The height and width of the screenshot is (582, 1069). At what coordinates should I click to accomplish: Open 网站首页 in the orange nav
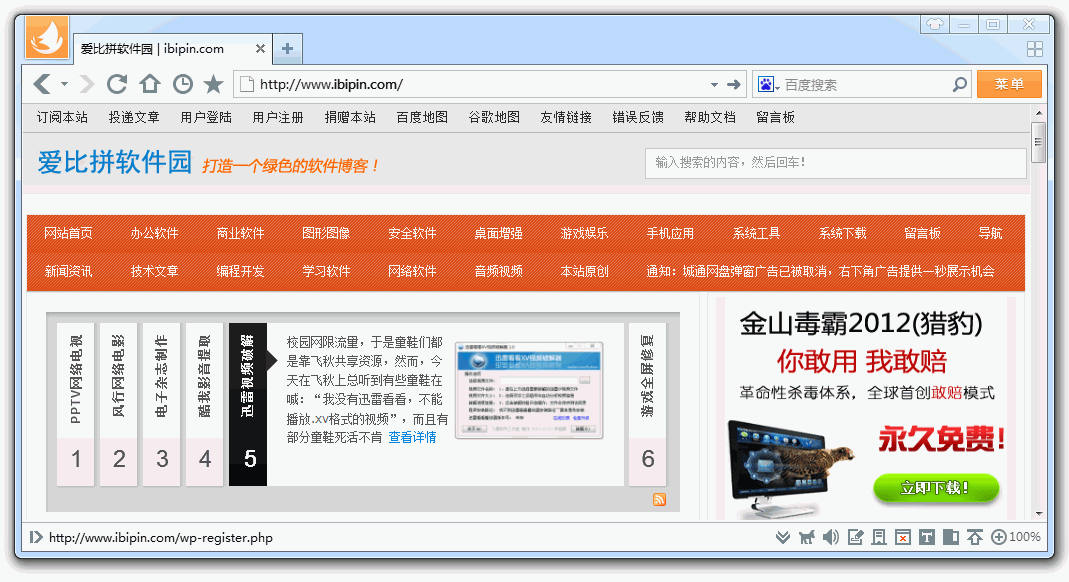(68, 233)
